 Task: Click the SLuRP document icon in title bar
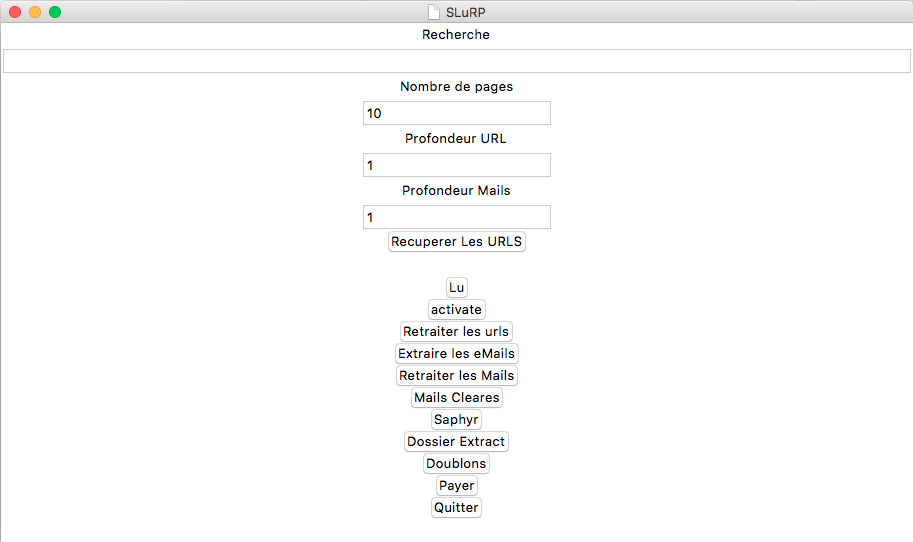[x=434, y=12]
